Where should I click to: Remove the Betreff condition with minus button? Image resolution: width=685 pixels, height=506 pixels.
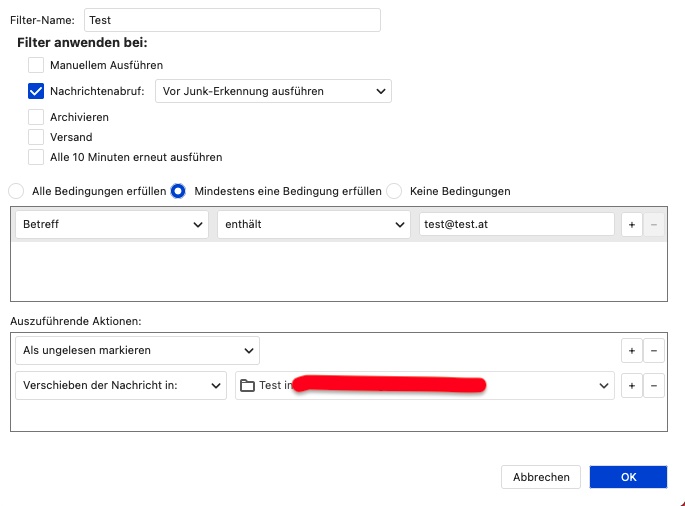tap(654, 225)
